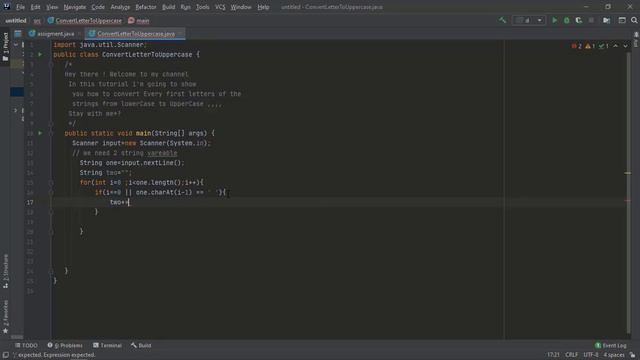The width and height of the screenshot is (640, 360).
Task: Click the Build Project hammer icon
Action: 502,20
